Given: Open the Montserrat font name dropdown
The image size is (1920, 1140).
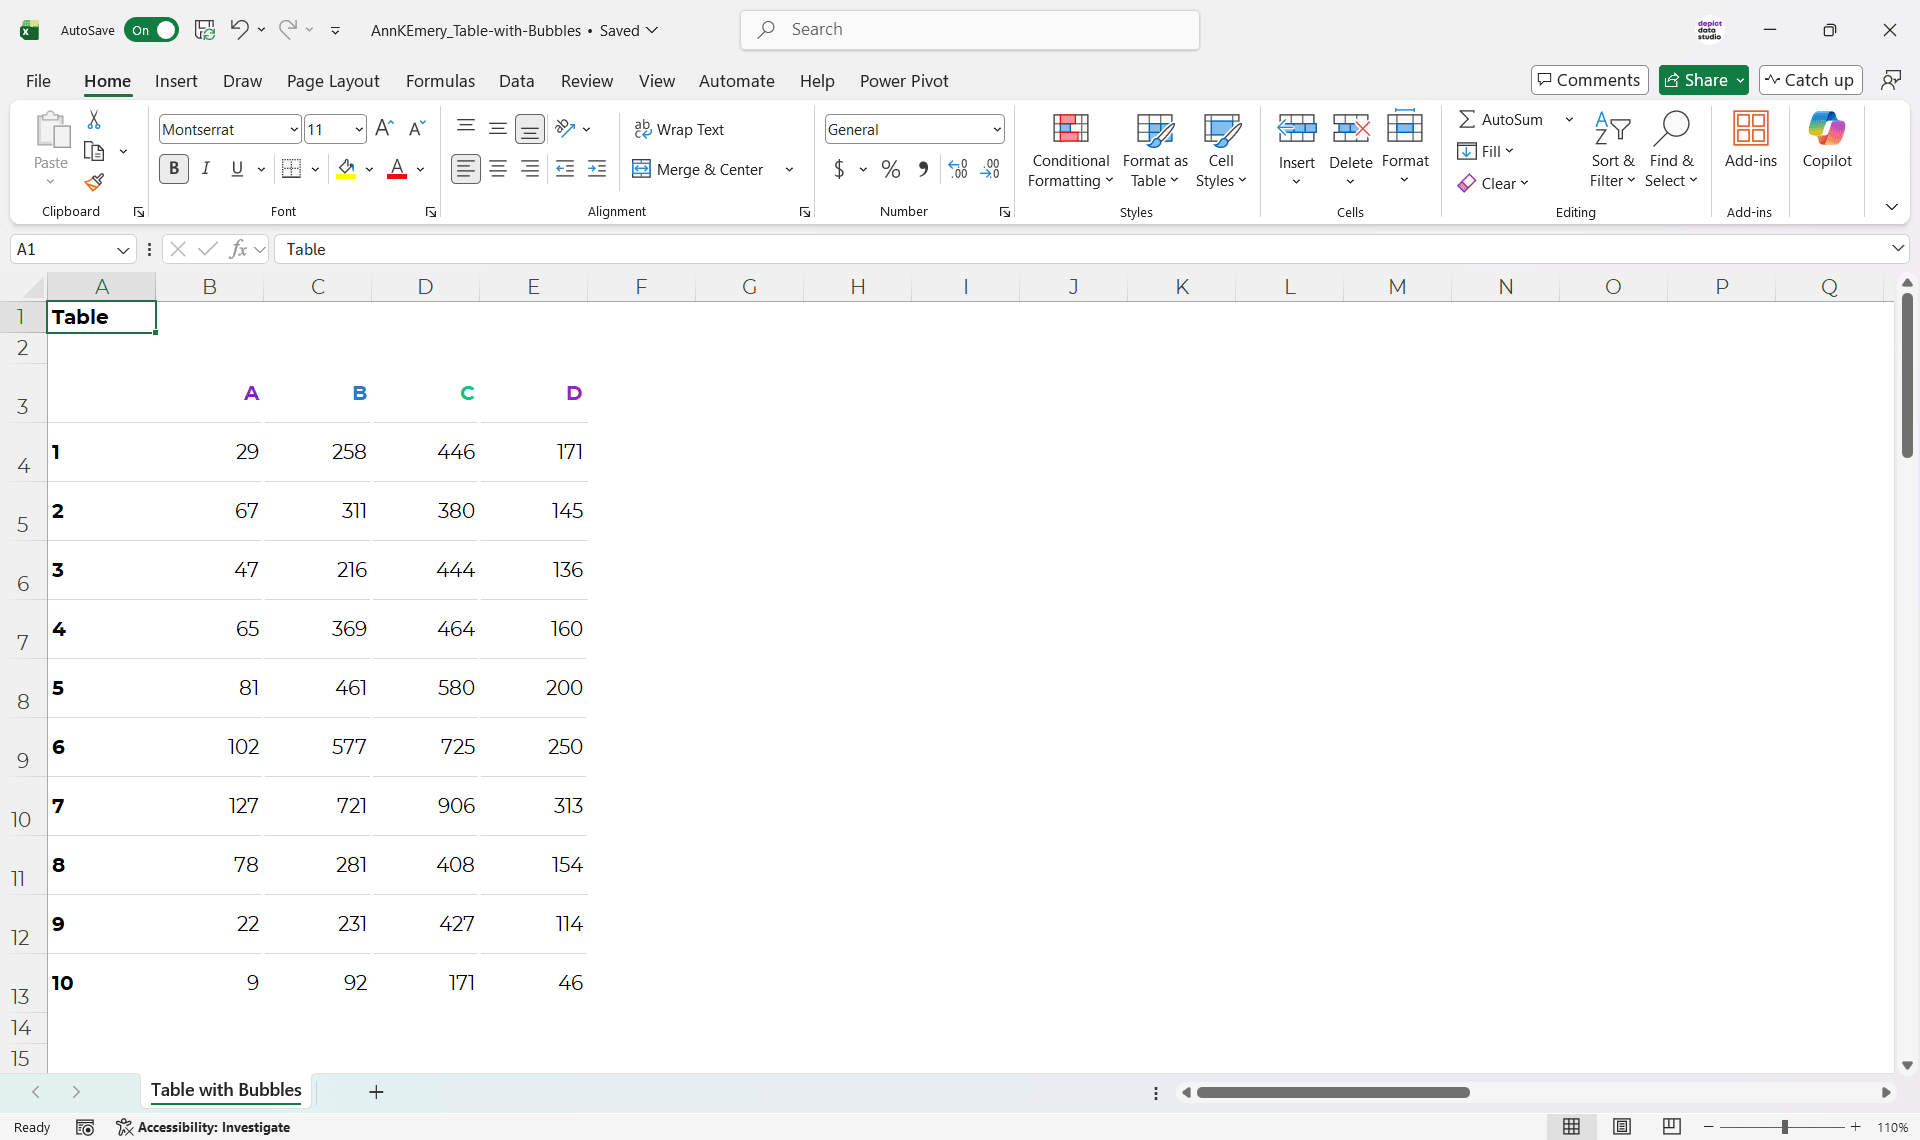Looking at the screenshot, I should point(294,130).
